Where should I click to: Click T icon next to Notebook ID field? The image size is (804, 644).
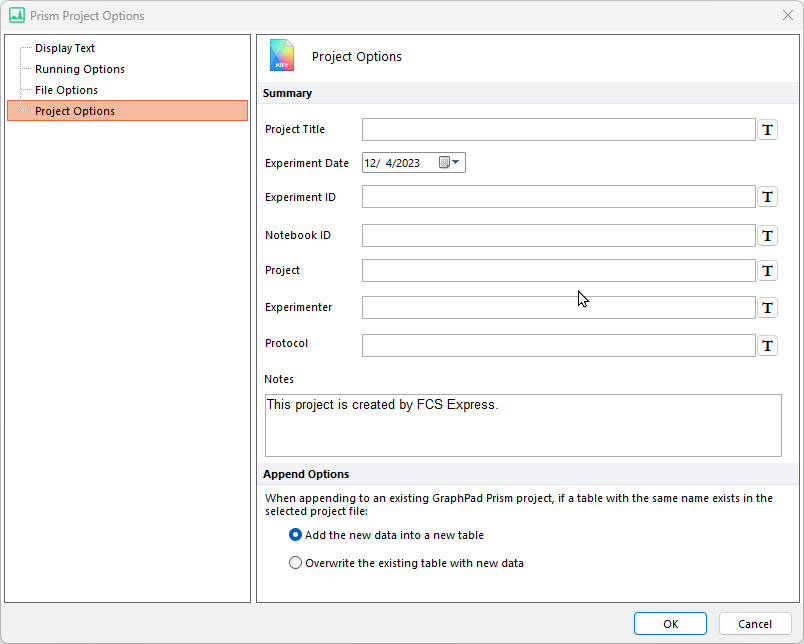(x=767, y=236)
